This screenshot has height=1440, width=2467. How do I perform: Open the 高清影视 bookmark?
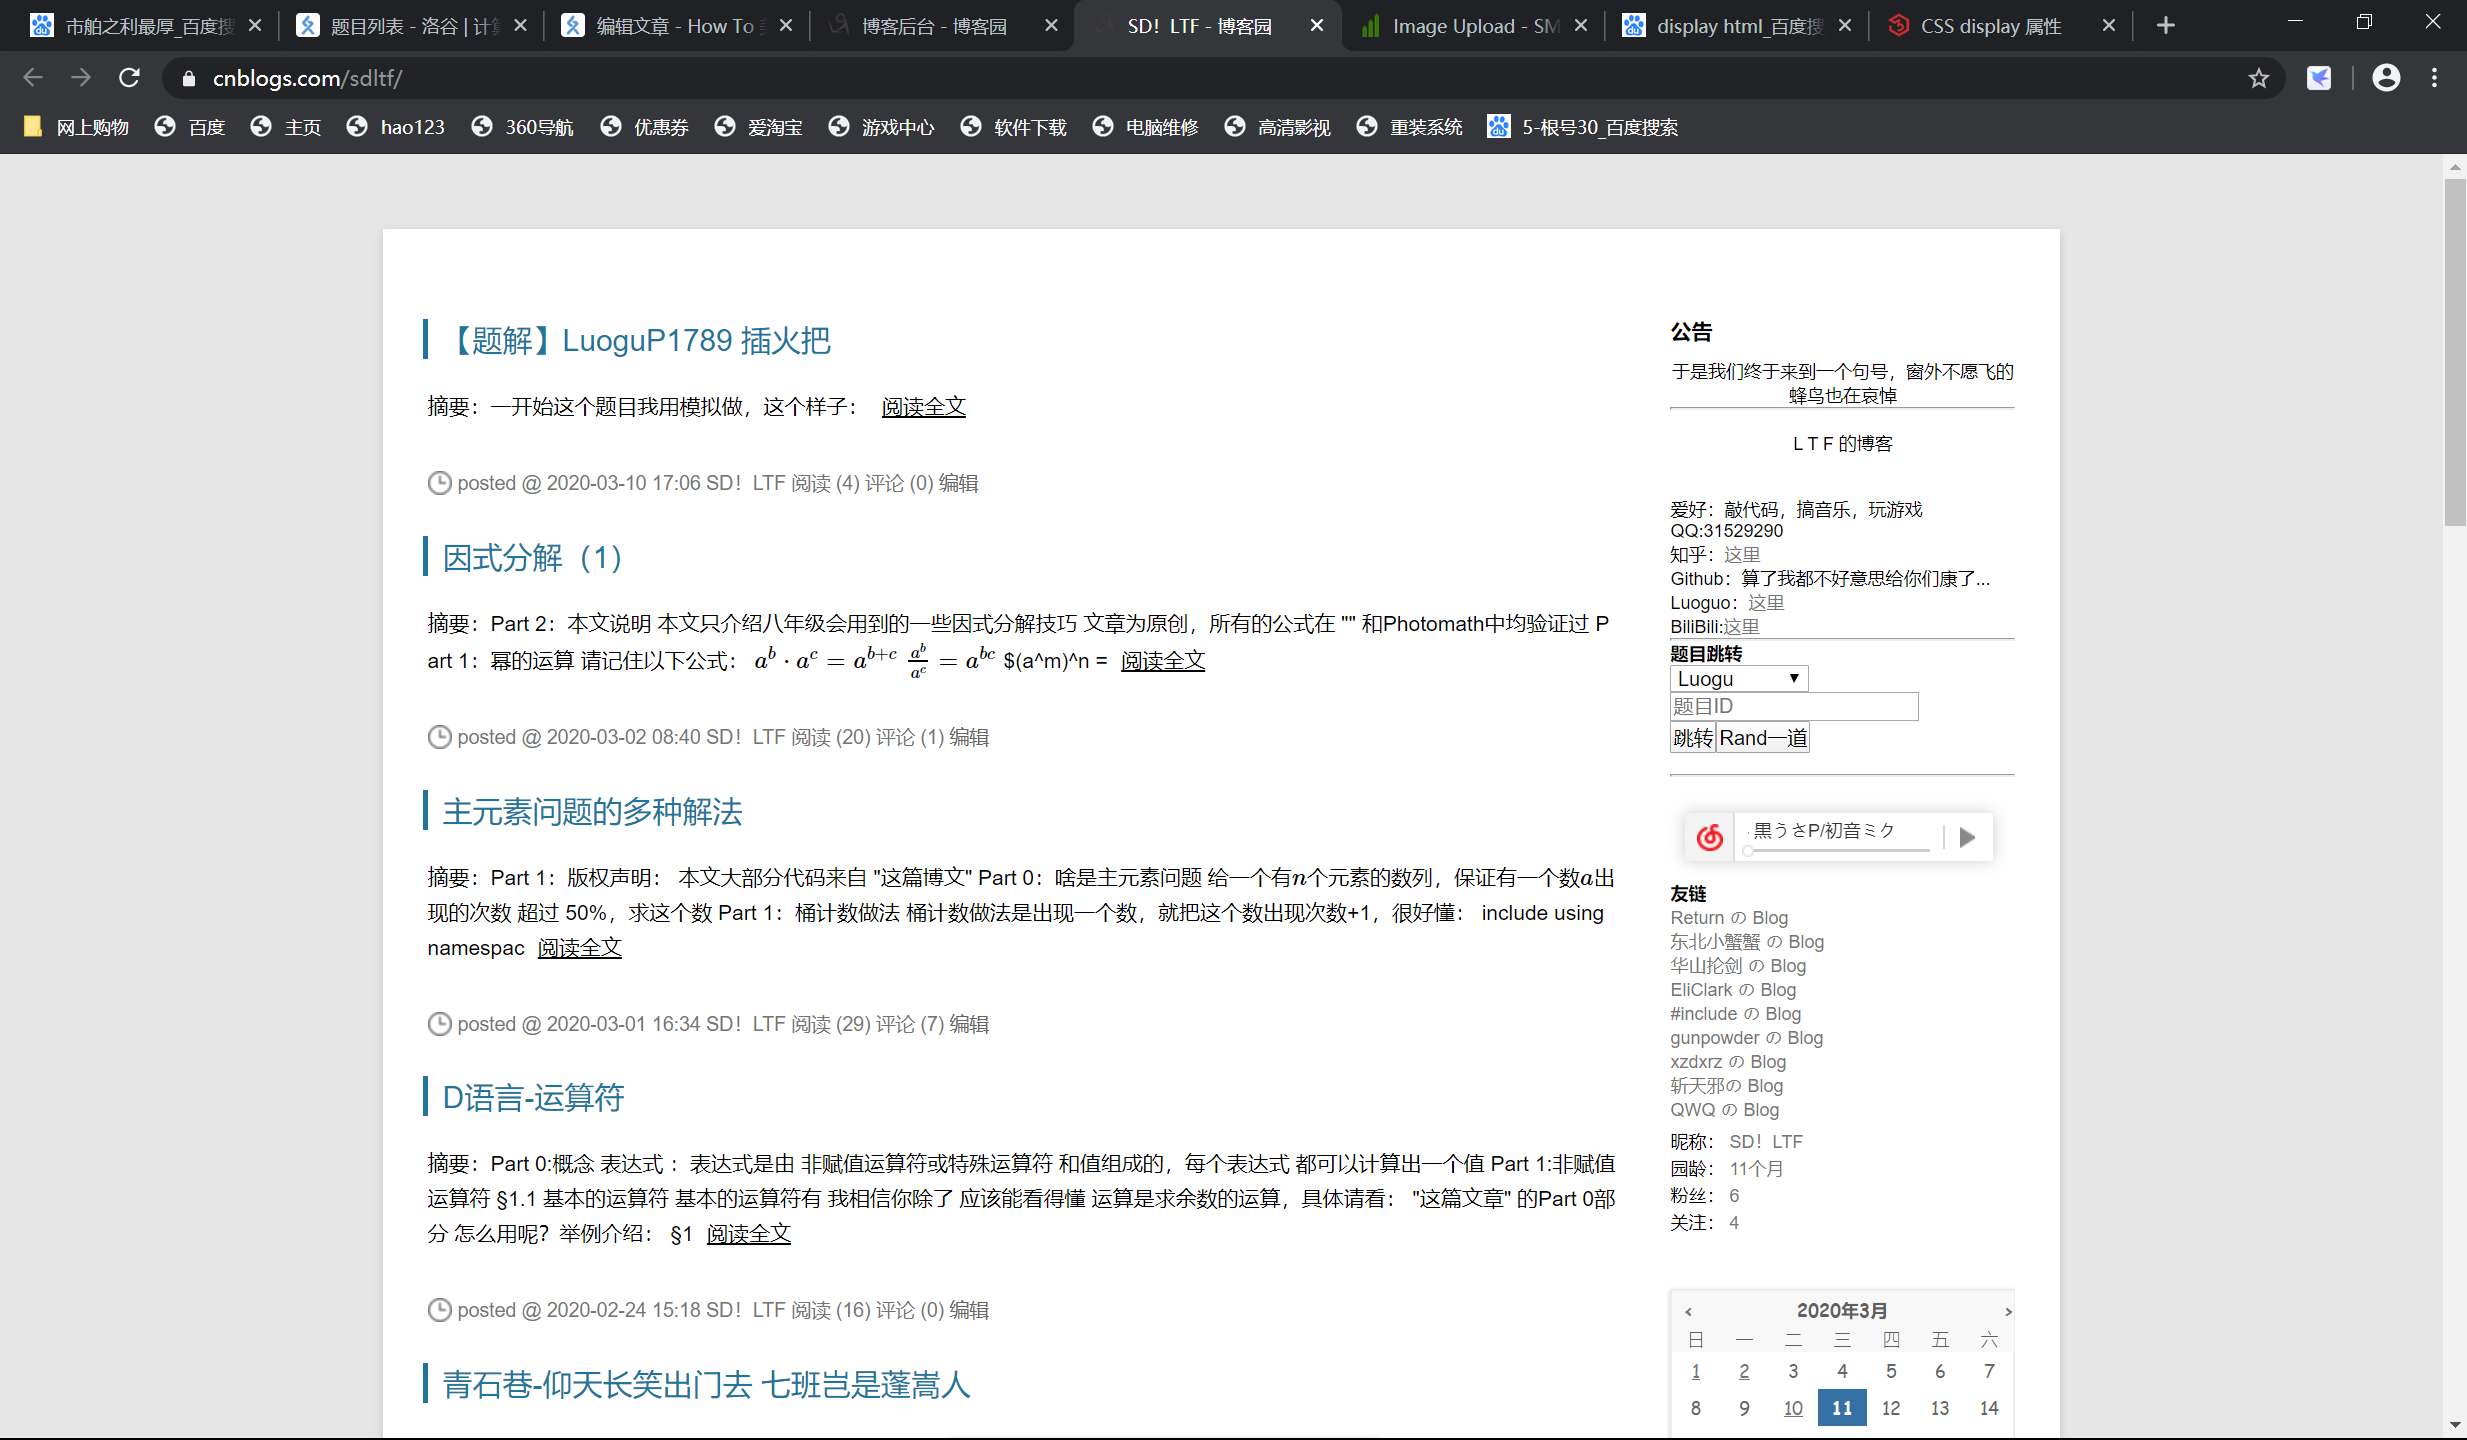point(1278,127)
